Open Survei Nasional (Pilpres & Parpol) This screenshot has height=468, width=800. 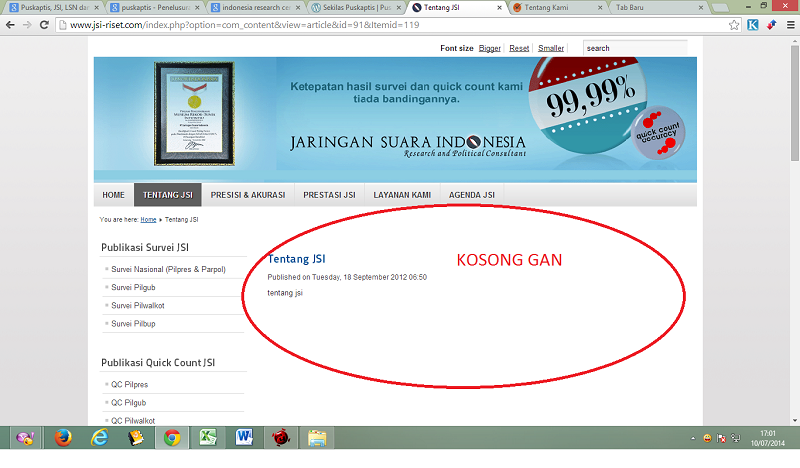click(168, 269)
